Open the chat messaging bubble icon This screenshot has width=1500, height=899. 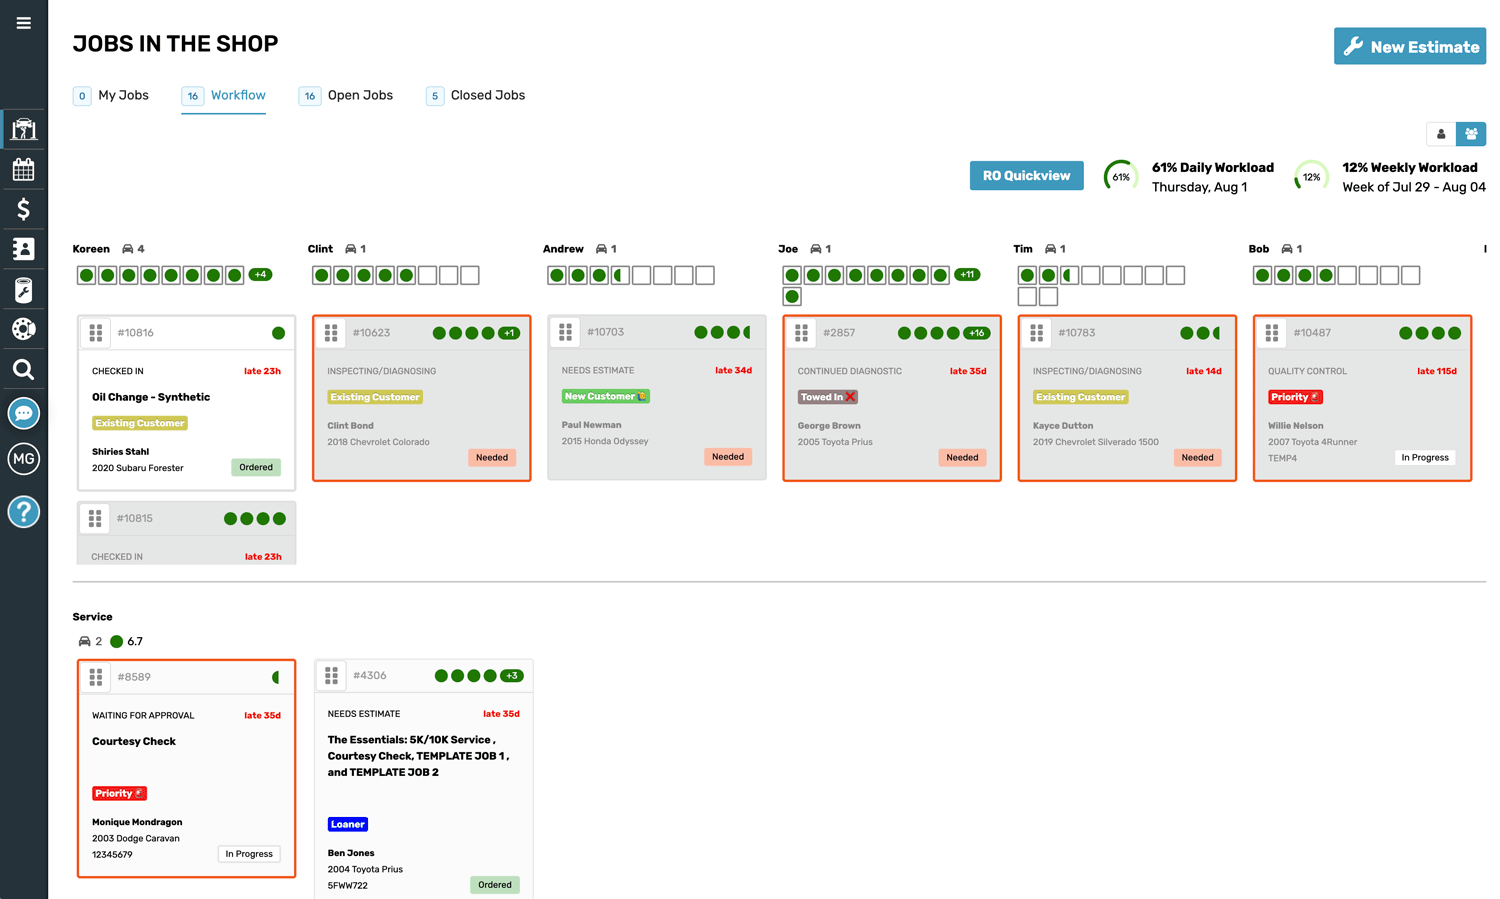23,412
